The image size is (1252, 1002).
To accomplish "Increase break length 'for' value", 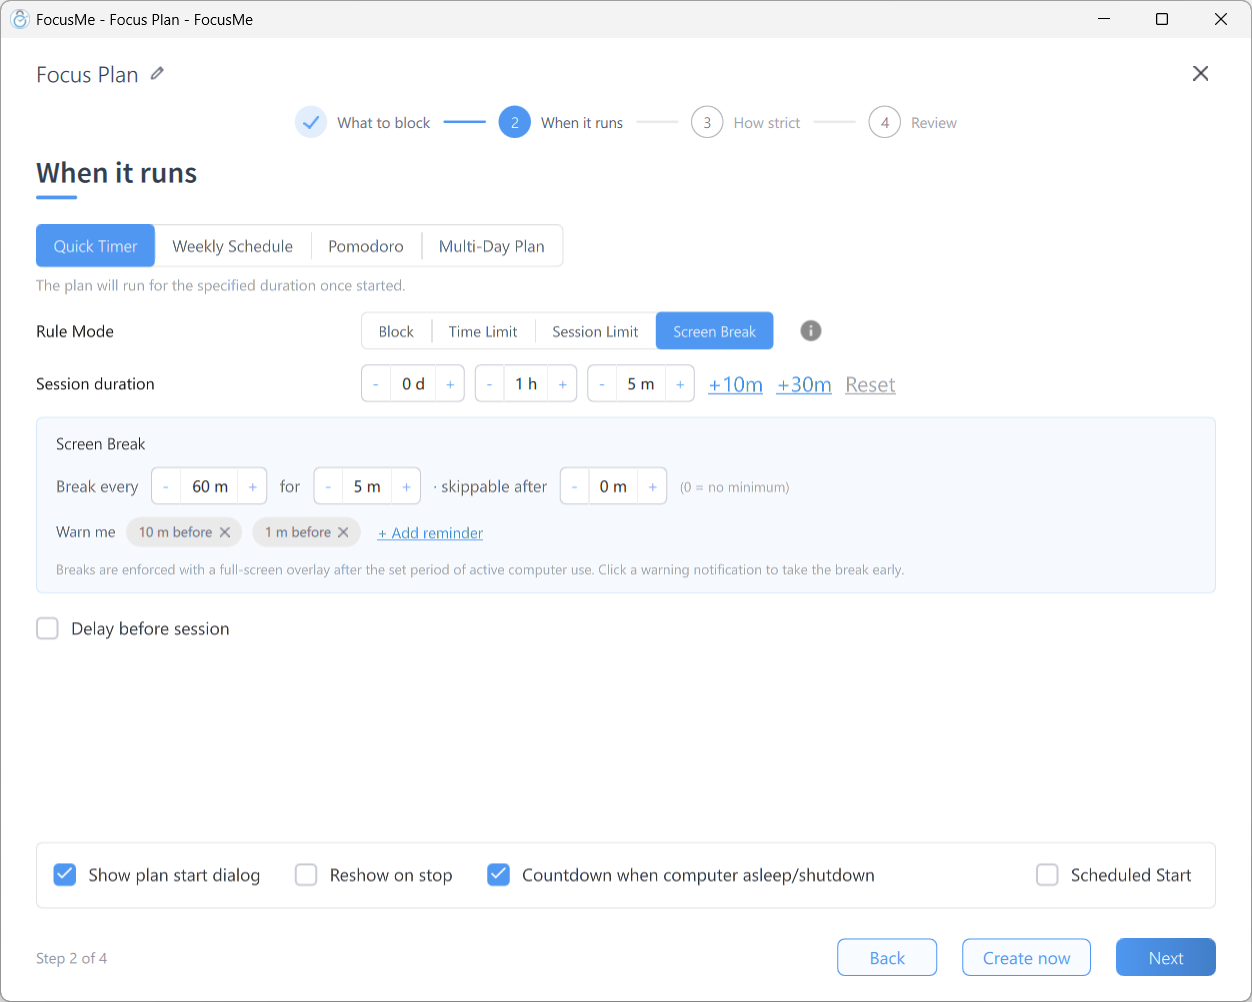I will click(406, 487).
